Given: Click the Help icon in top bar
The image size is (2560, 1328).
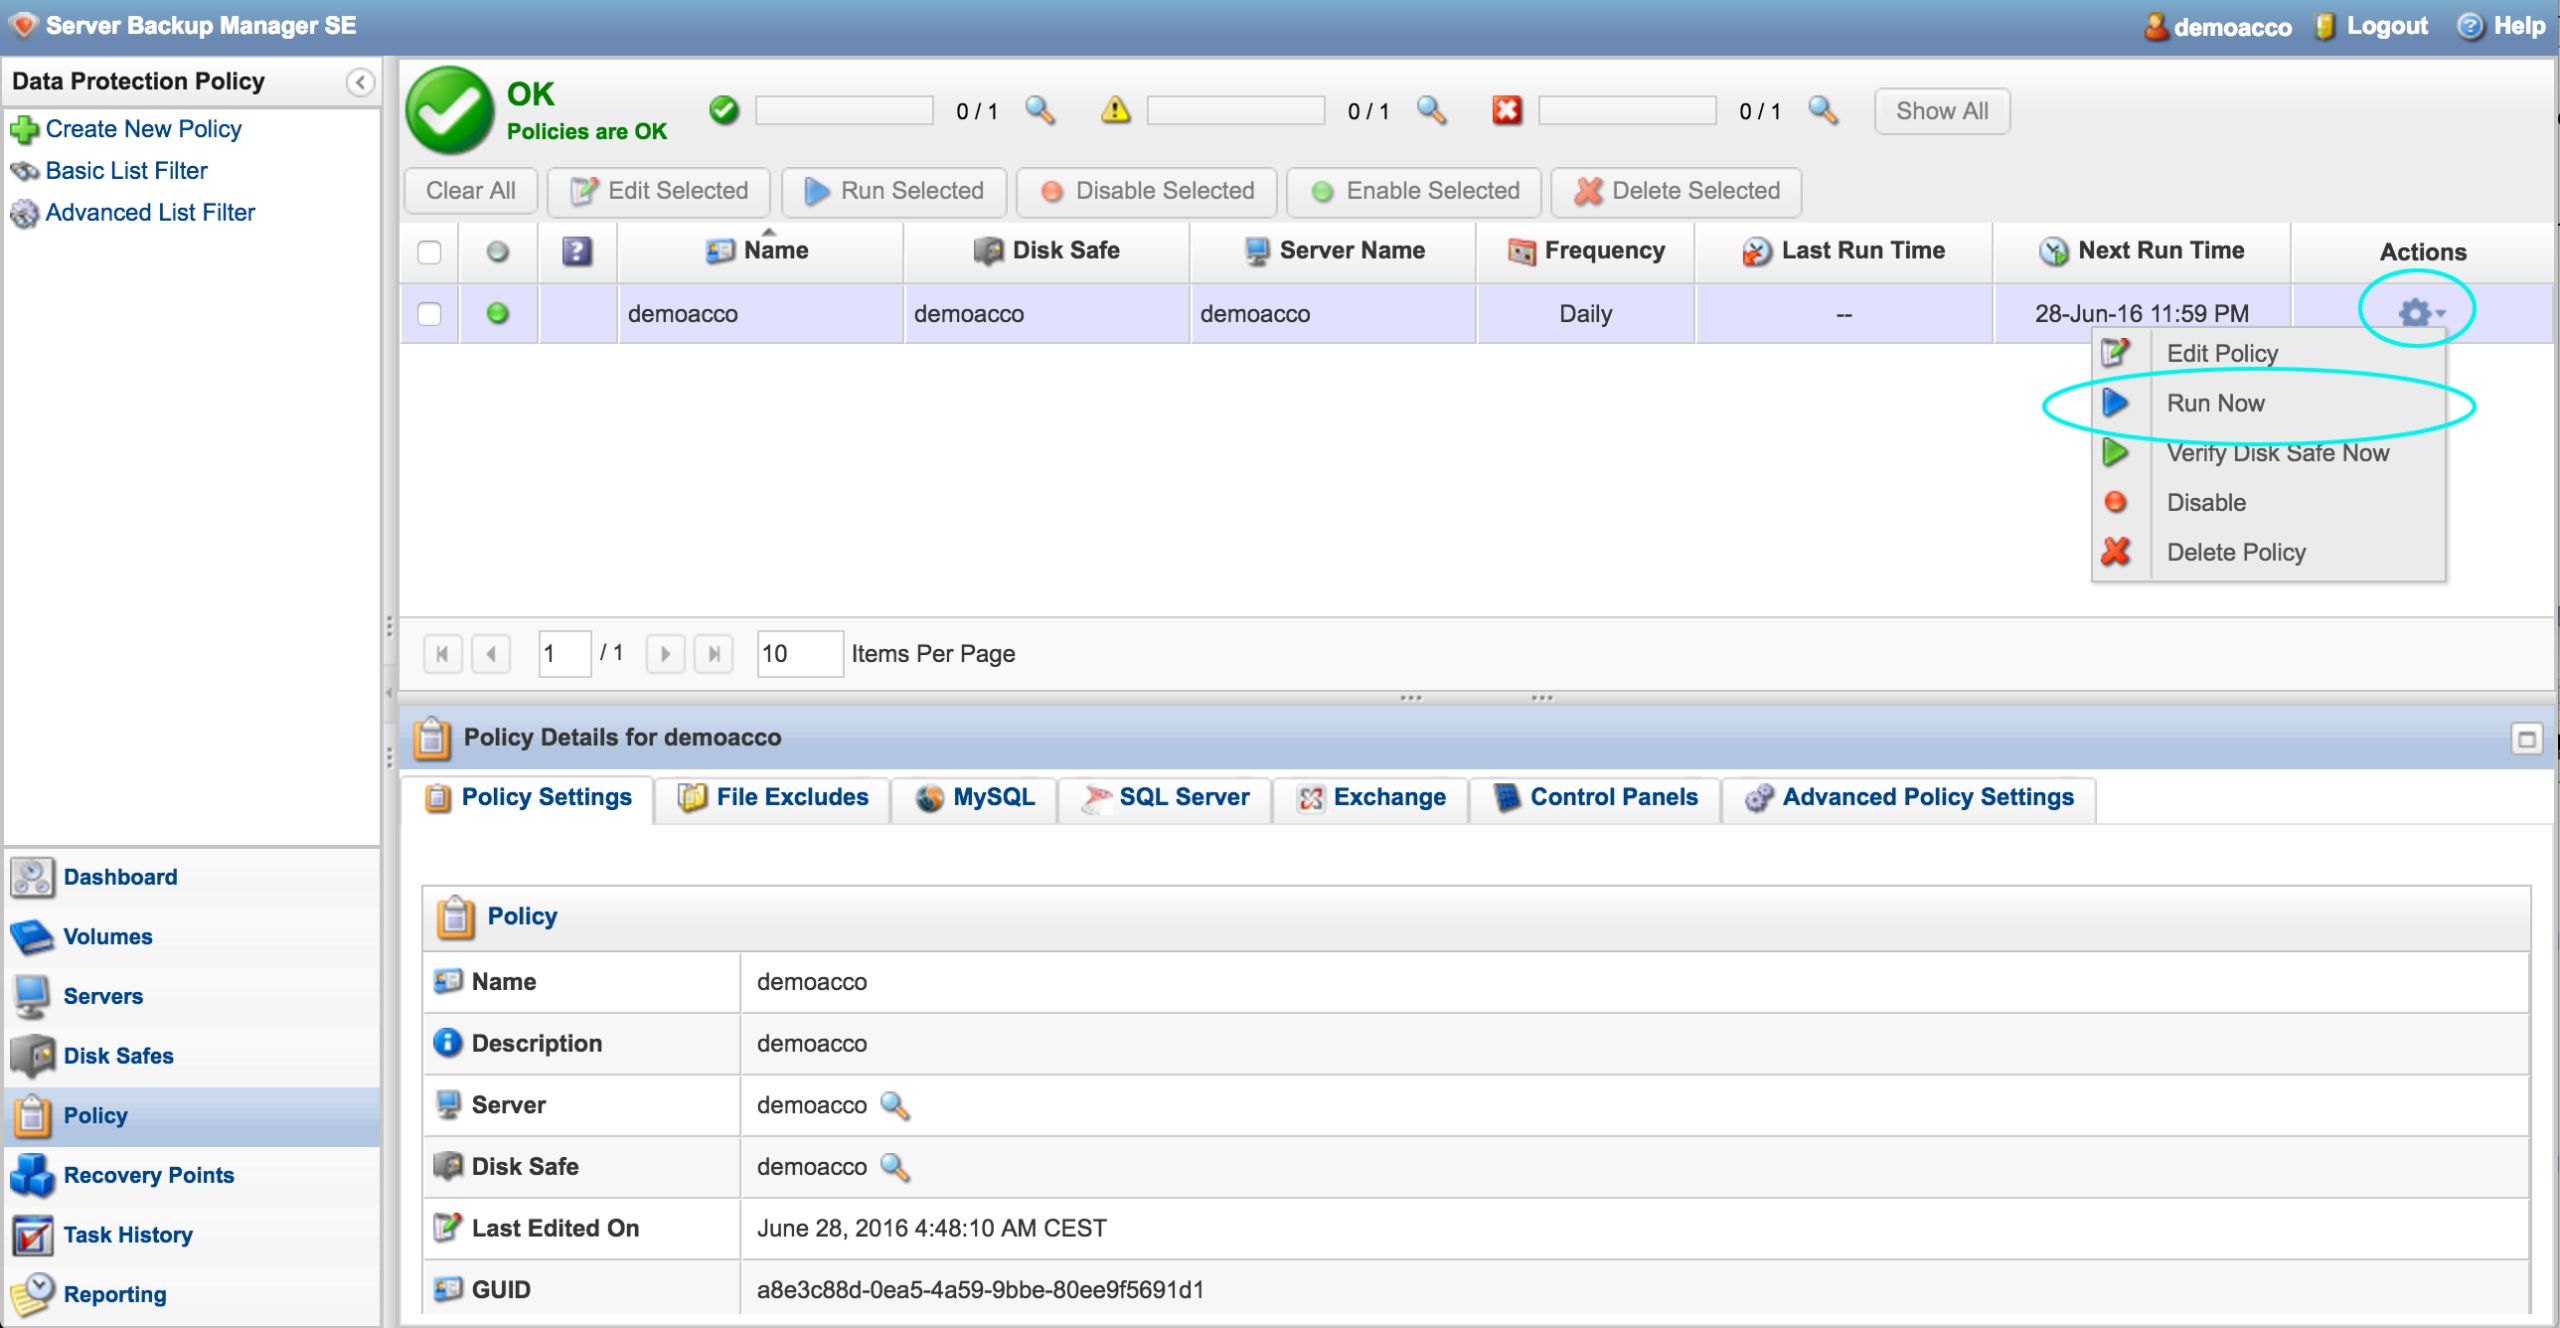Looking at the screenshot, I should pyautogui.click(x=2469, y=26).
